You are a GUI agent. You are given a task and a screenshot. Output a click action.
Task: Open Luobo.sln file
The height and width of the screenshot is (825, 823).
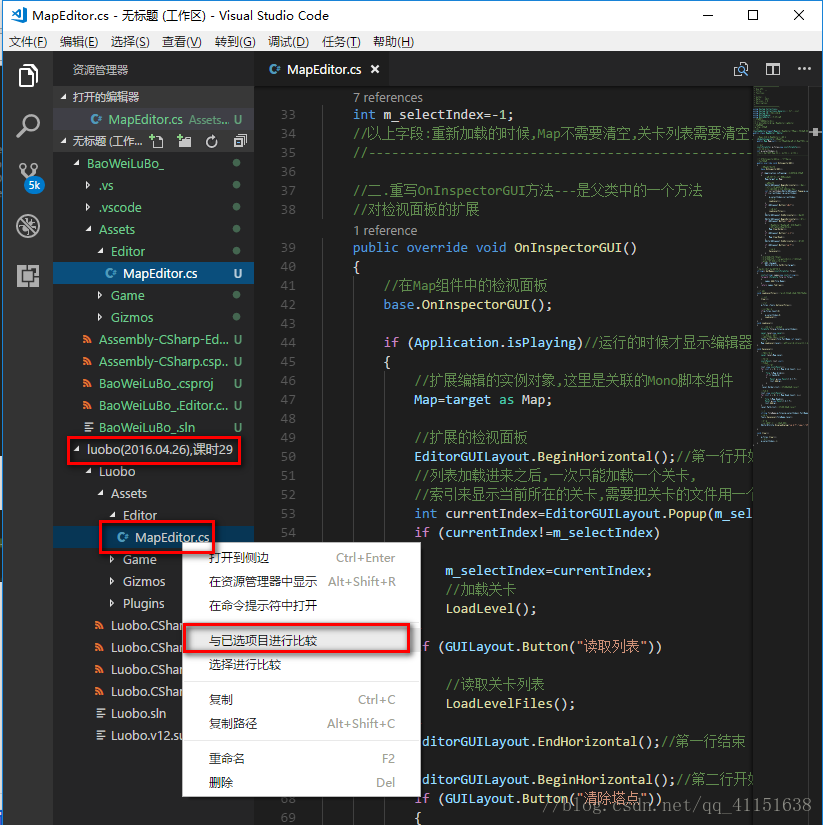[x=138, y=713]
